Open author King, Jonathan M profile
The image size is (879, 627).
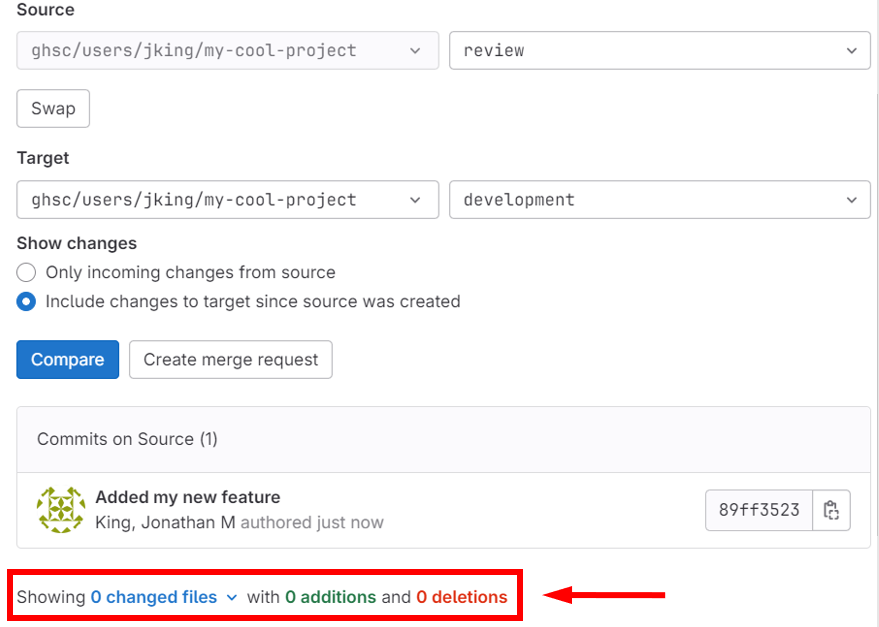[x=165, y=523]
